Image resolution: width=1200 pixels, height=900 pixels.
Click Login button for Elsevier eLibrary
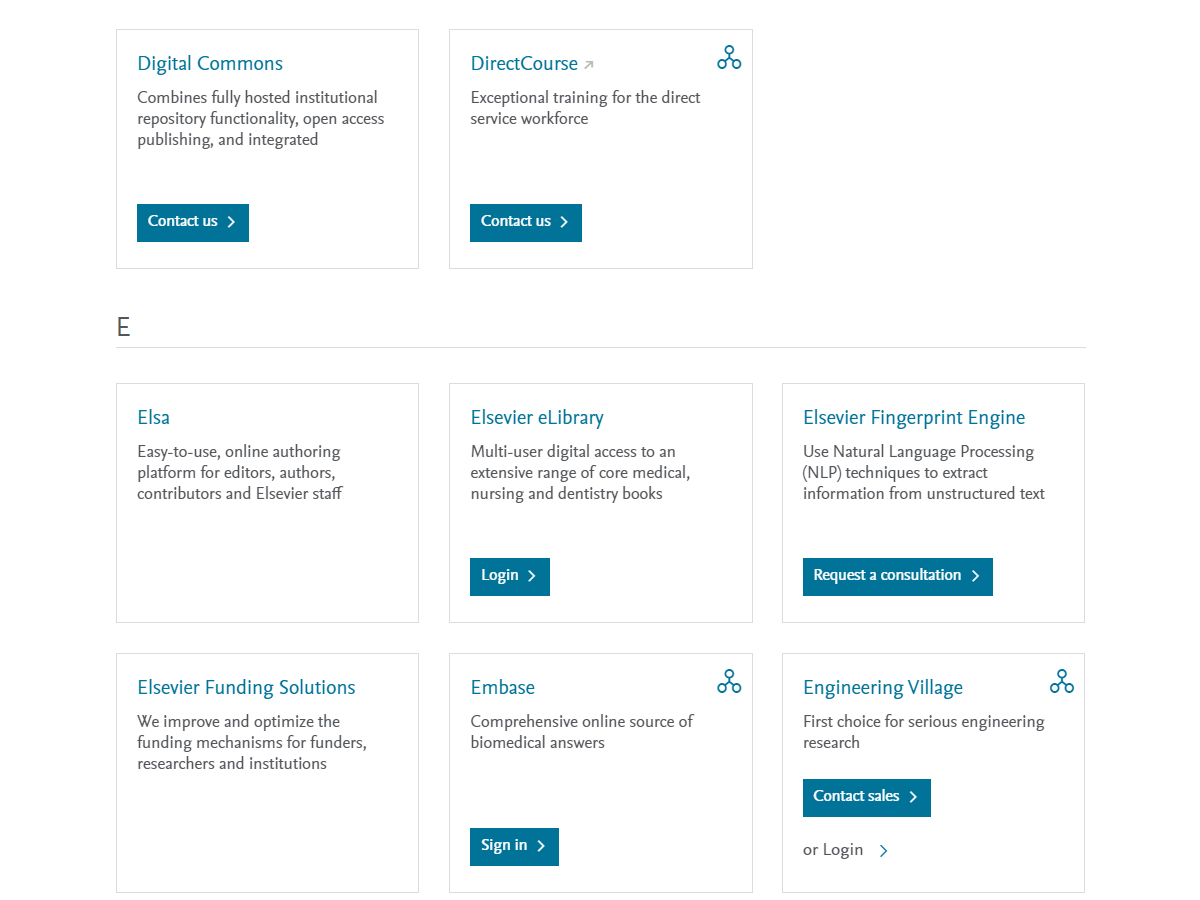pyautogui.click(x=509, y=576)
